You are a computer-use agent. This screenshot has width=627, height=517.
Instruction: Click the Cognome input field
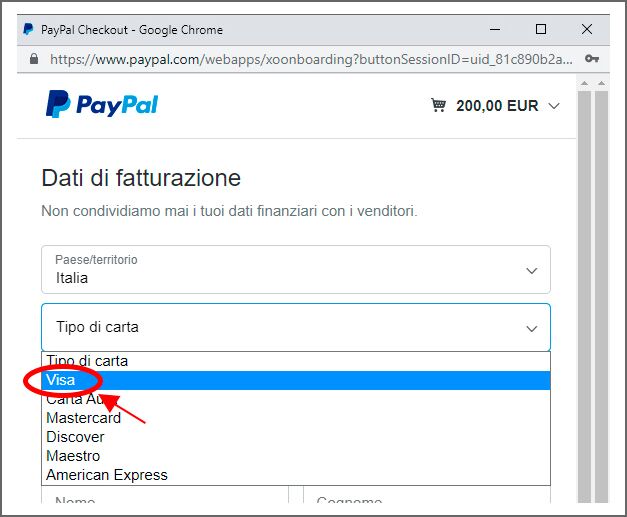click(x=427, y=495)
